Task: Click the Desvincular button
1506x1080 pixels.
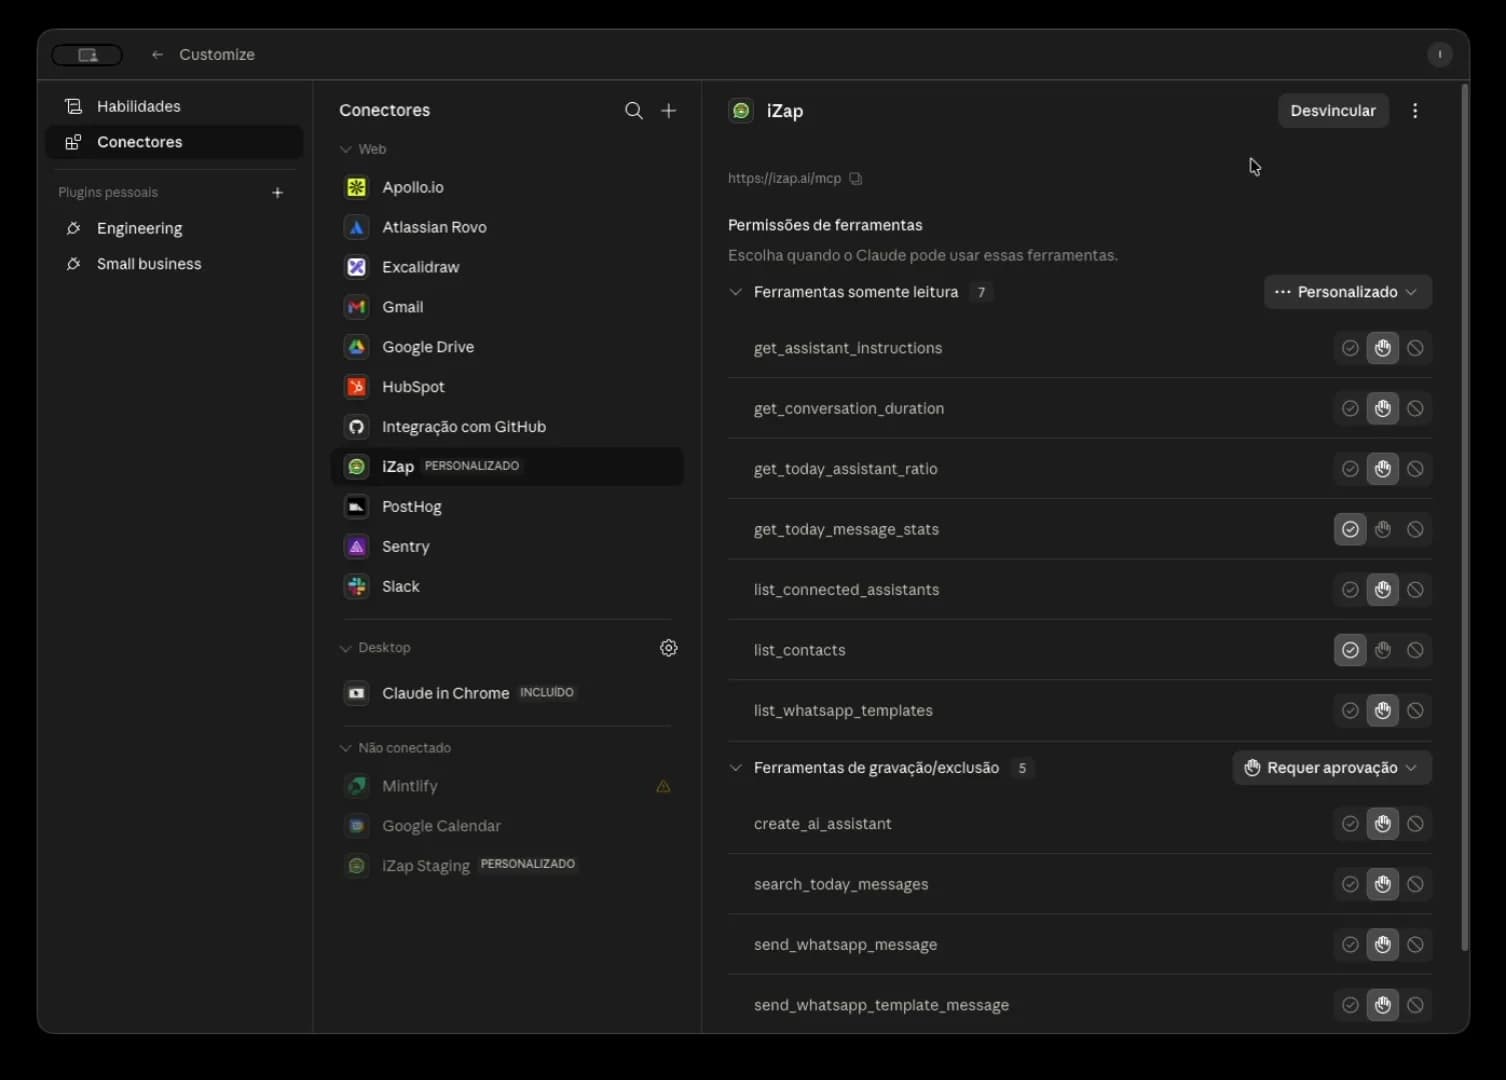Action: pyautogui.click(x=1333, y=111)
